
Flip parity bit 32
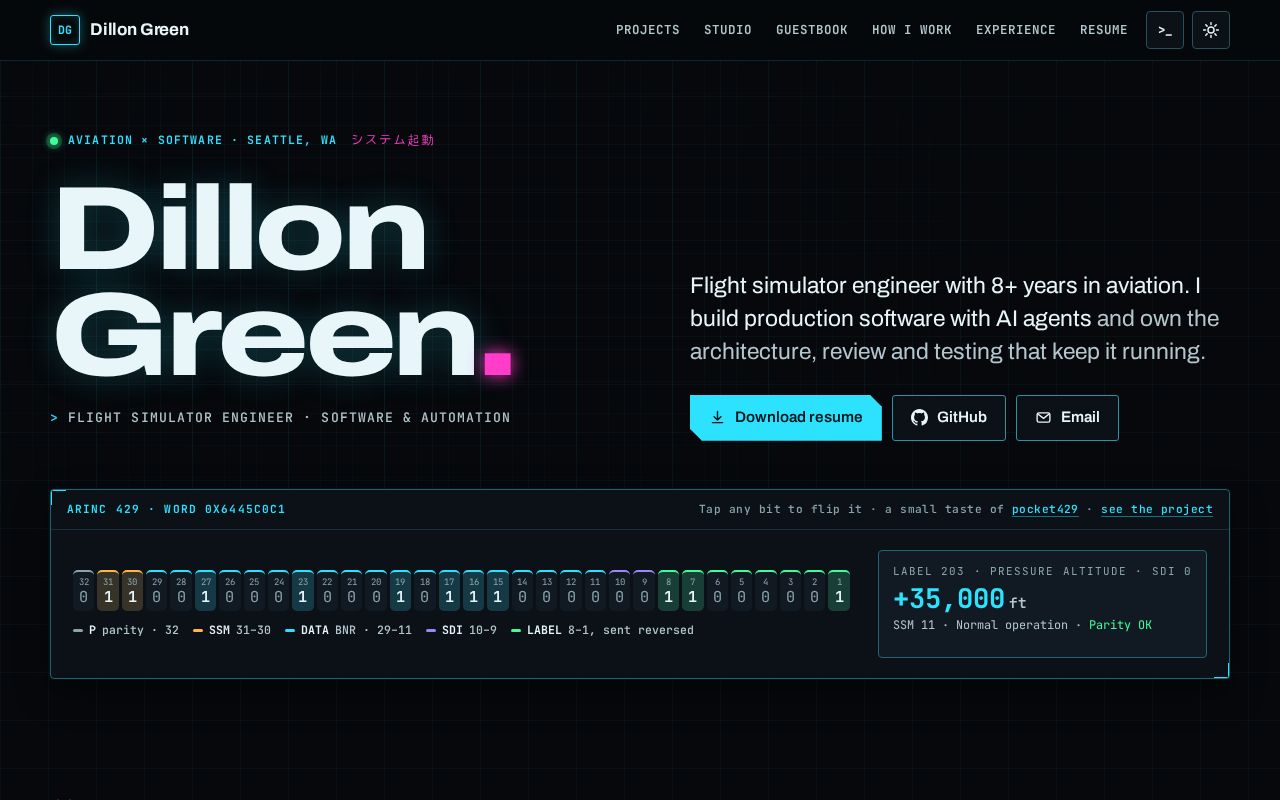(x=84, y=591)
